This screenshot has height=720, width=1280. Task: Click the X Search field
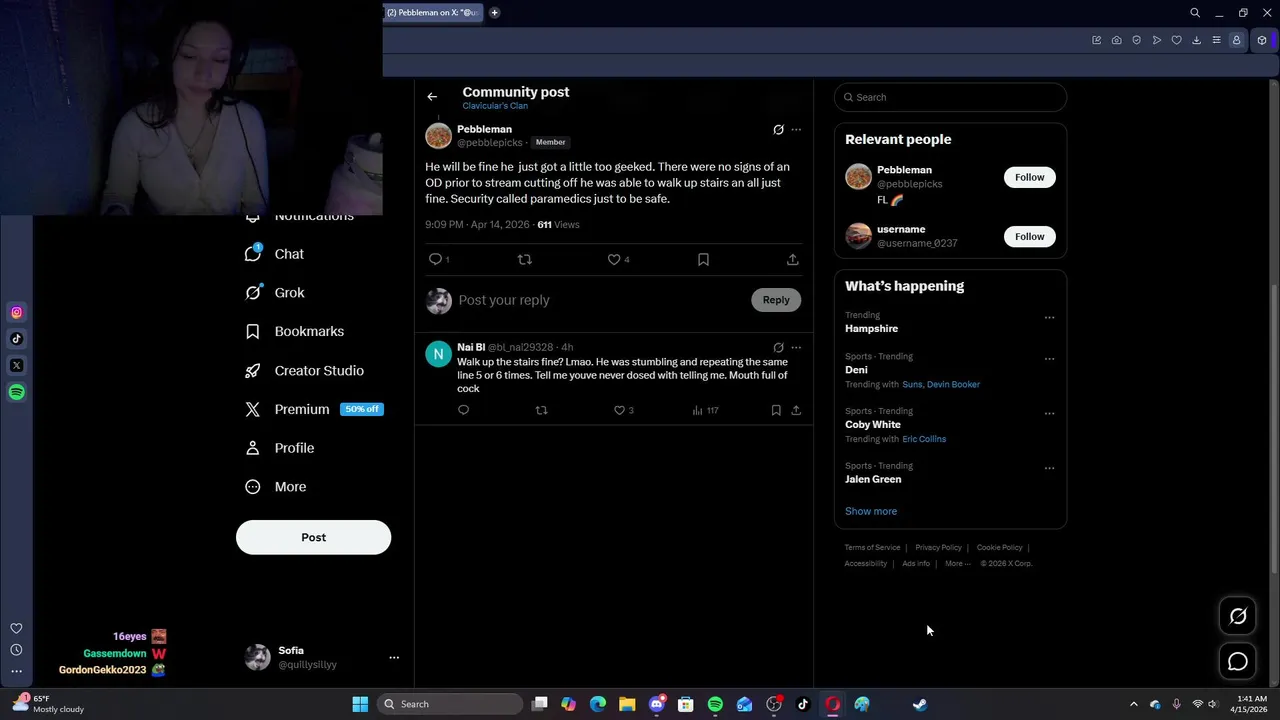click(950, 97)
